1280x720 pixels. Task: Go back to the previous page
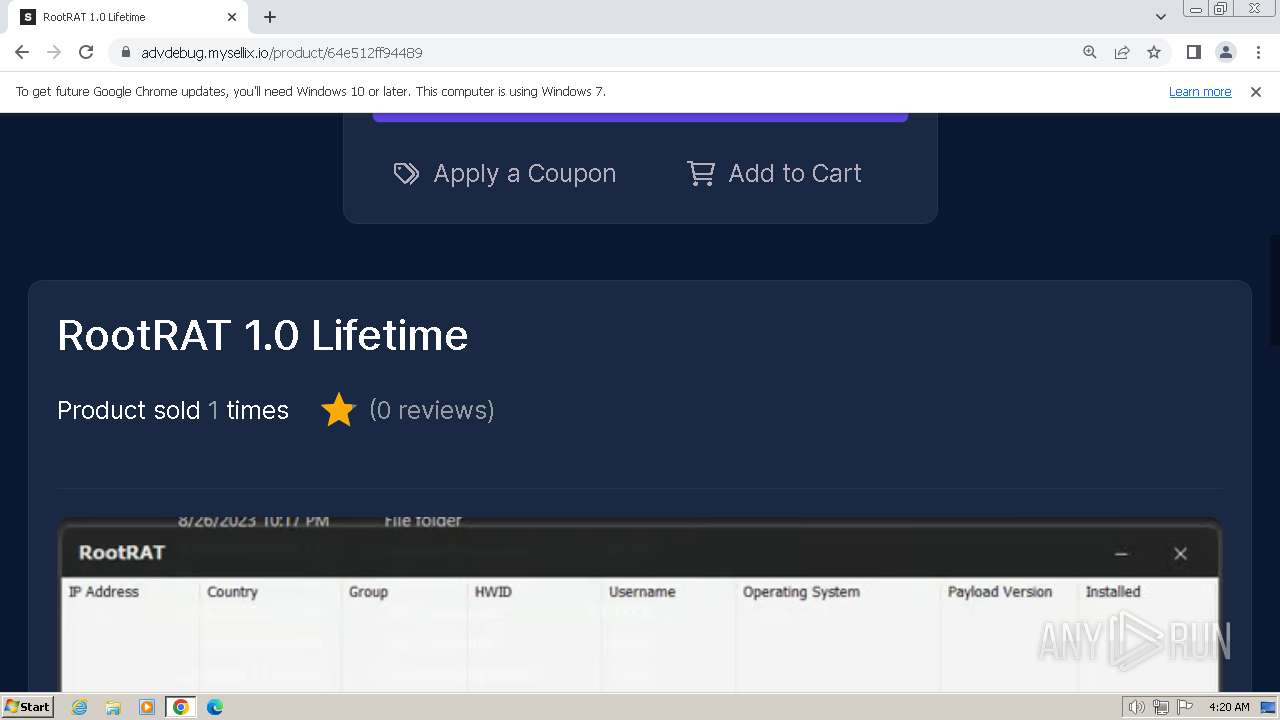pos(22,52)
